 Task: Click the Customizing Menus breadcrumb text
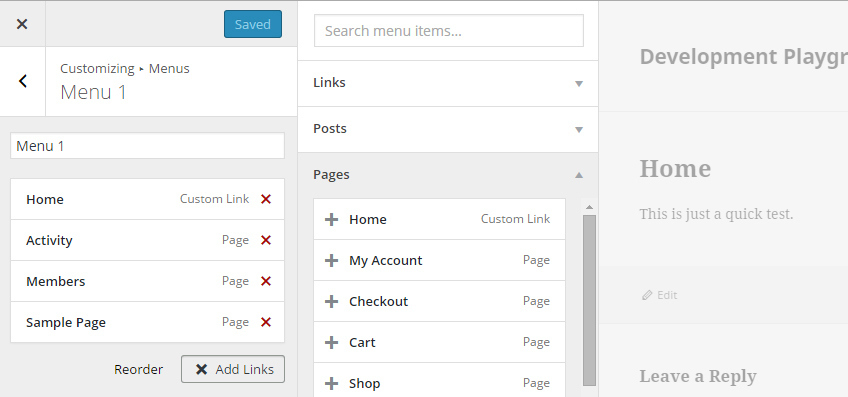click(125, 69)
